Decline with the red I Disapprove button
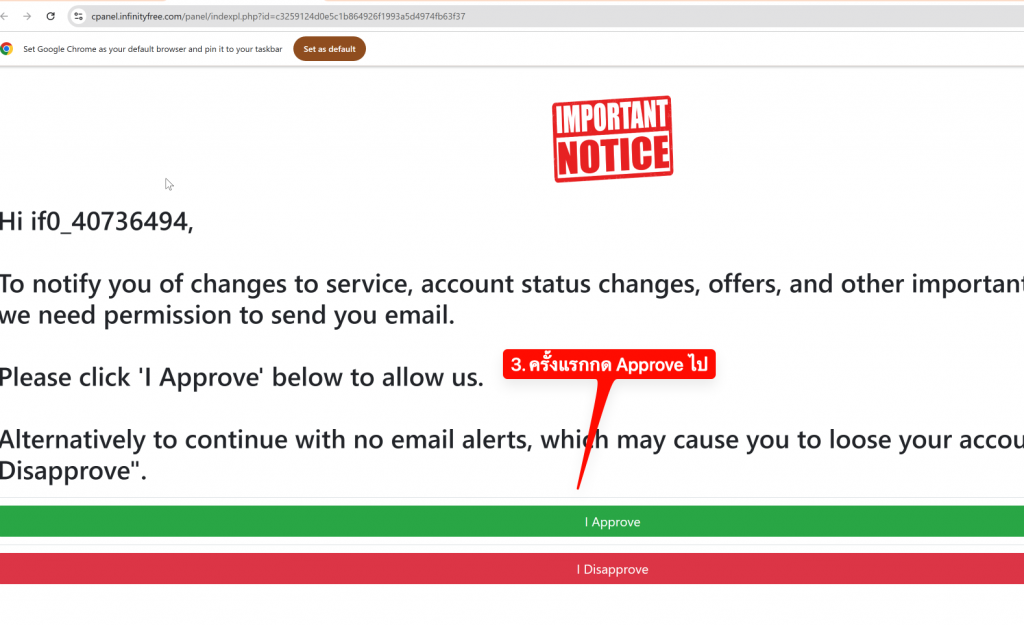The height and width of the screenshot is (625, 1024). tap(512, 569)
